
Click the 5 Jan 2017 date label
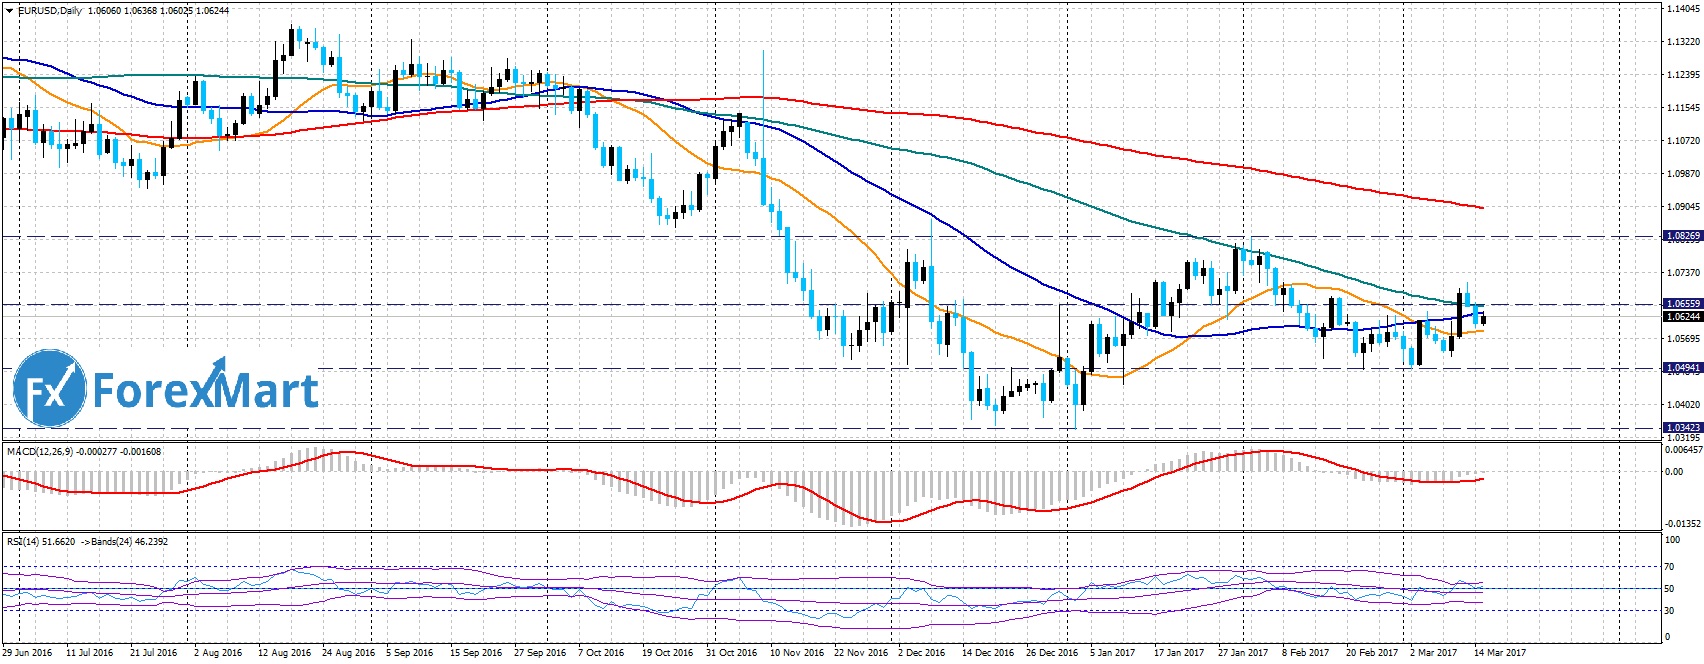pos(1113,654)
